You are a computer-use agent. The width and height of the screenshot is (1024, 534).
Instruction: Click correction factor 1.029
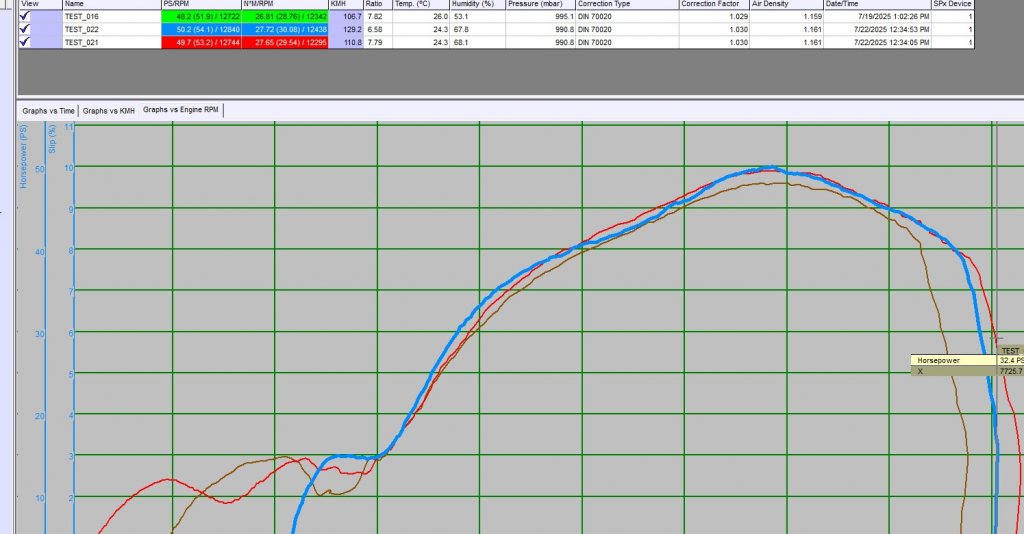point(739,16)
